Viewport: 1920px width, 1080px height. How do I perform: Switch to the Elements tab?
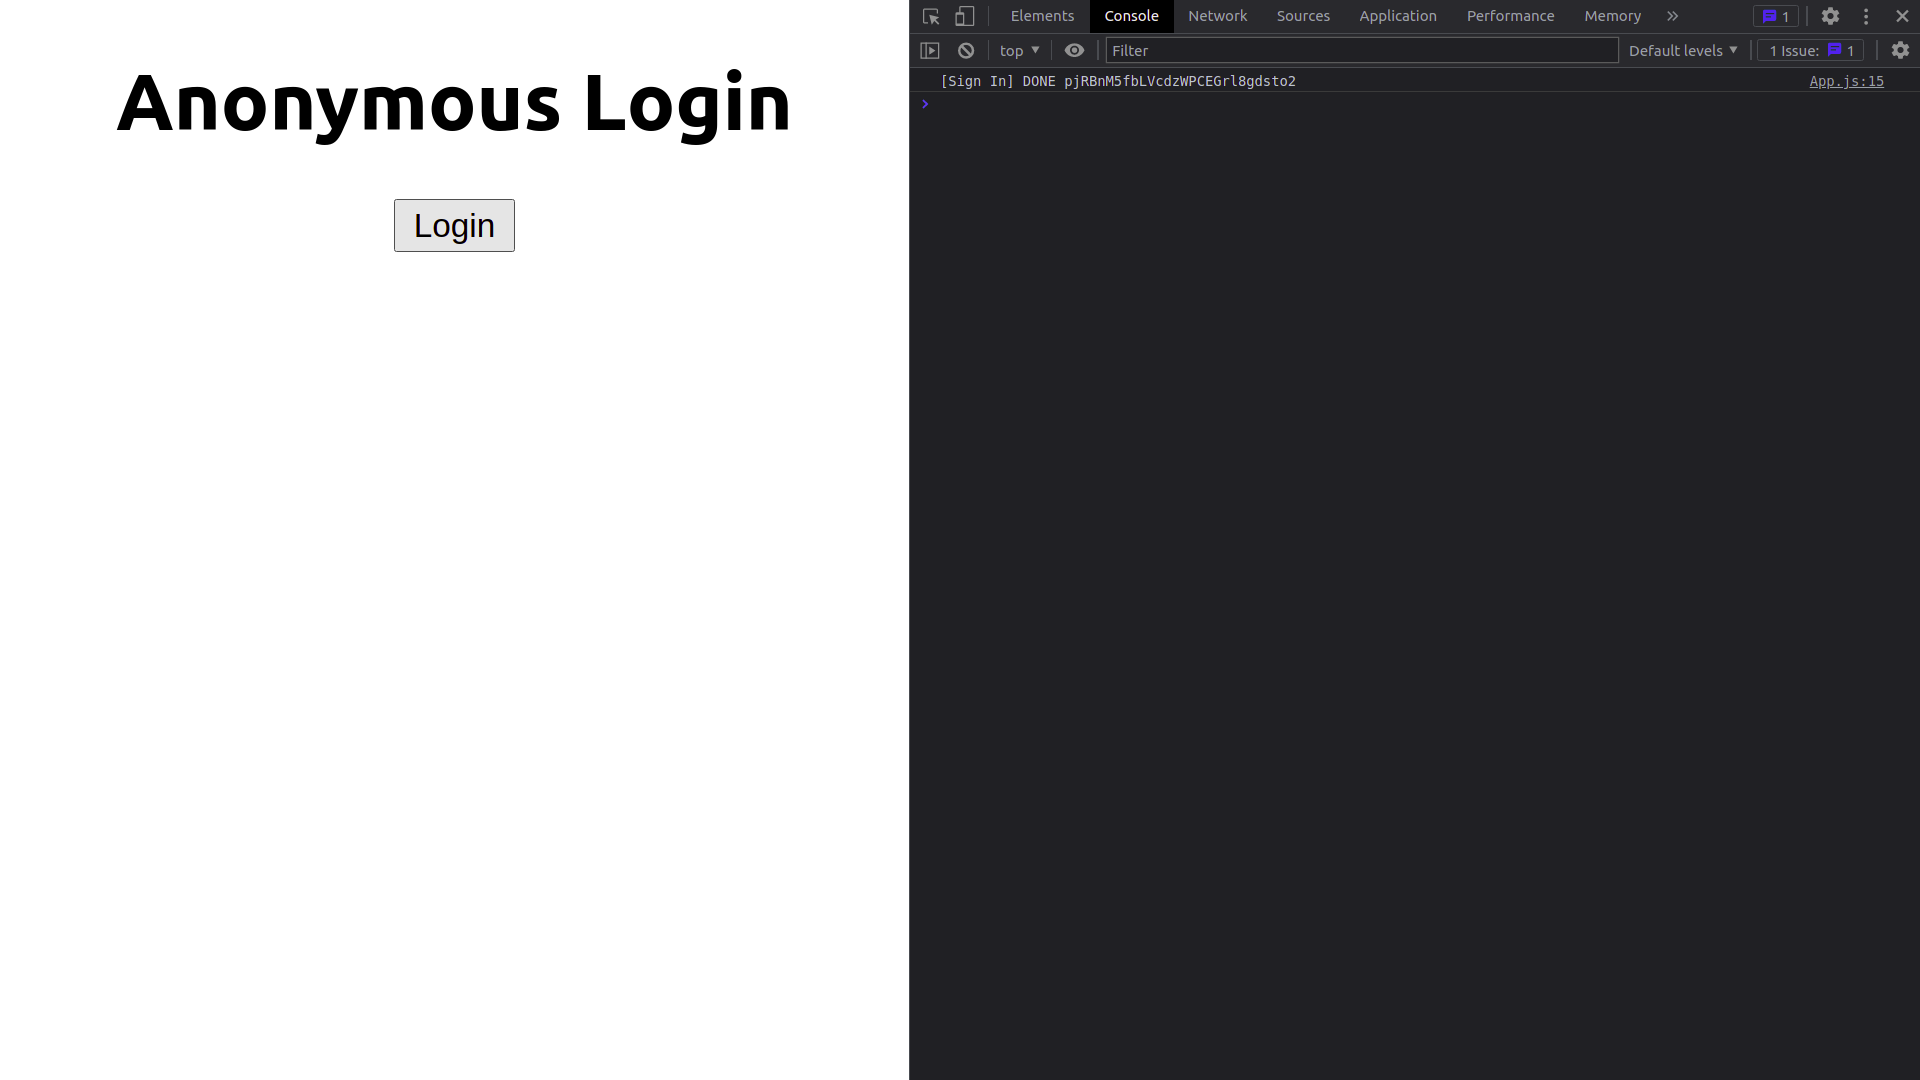click(1042, 16)
